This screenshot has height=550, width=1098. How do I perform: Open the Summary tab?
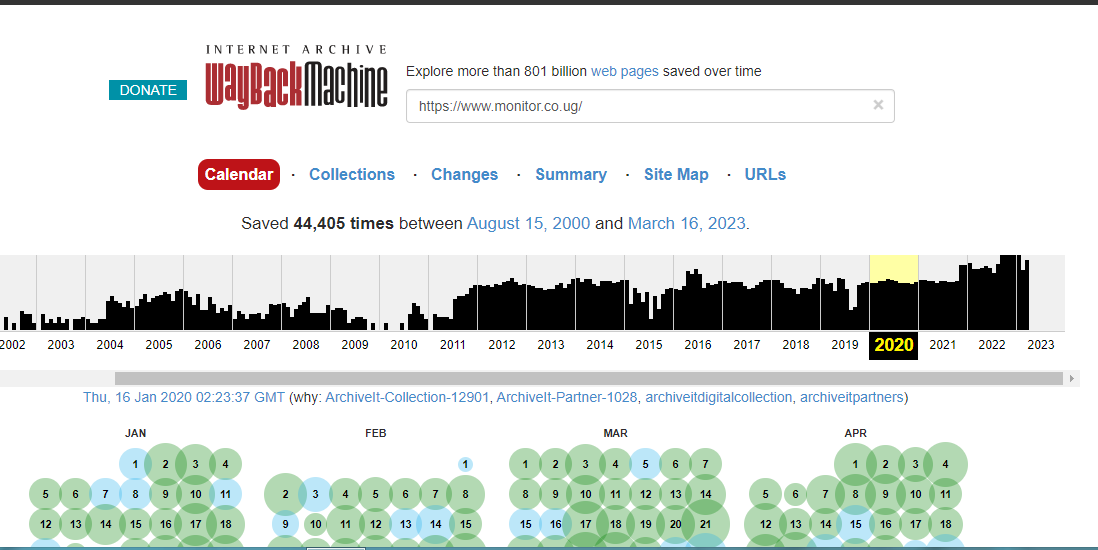tap(571, 174)
